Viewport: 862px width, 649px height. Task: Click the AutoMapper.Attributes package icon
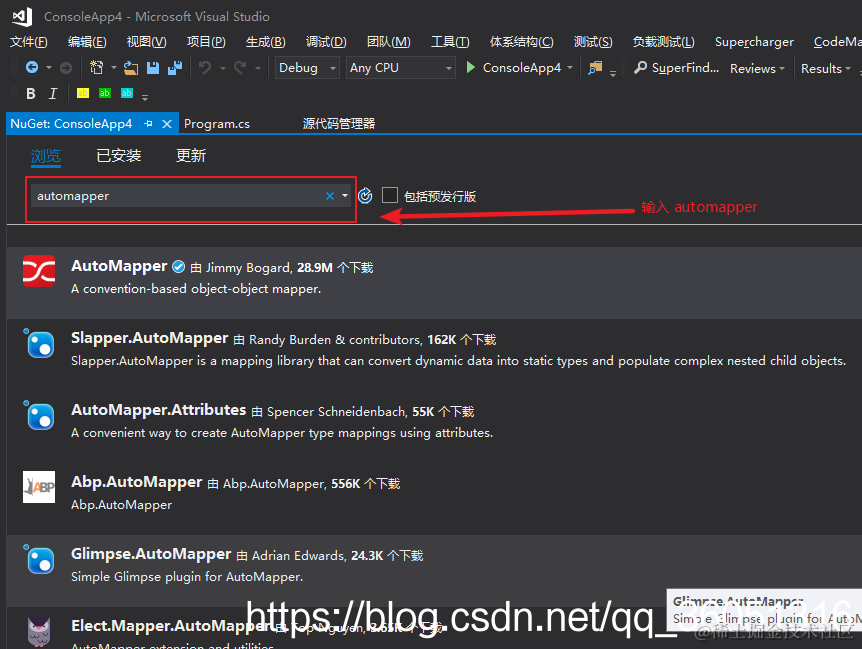[39, 415]
